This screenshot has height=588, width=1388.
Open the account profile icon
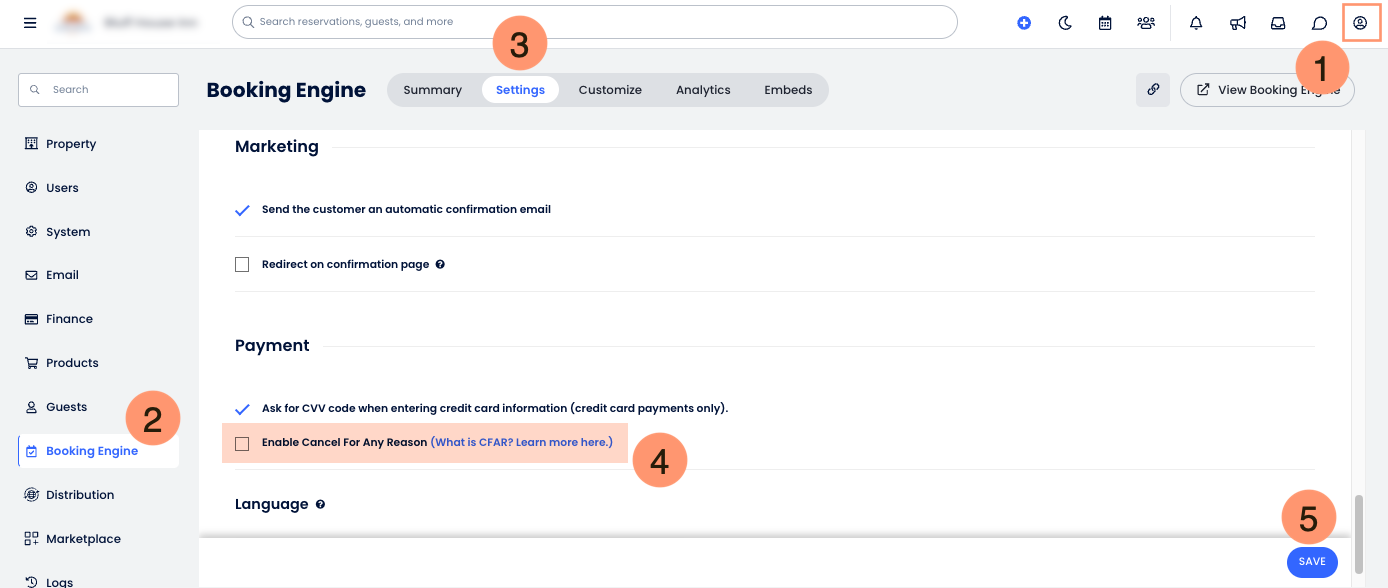point(1361,22)
